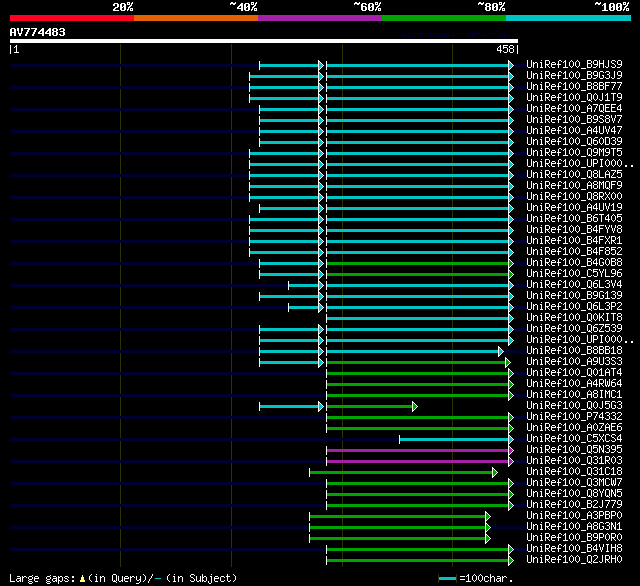Image resolution: width=640 pixels, height=586 pixels.
Task: Select the UniRef100_Q60D39 label
Action: point(574,142)
